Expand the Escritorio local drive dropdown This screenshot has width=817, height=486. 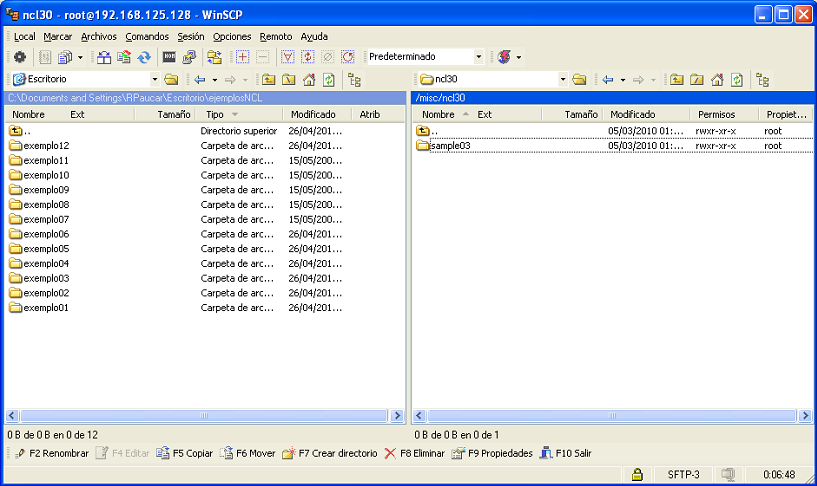(x=155, y=79)
